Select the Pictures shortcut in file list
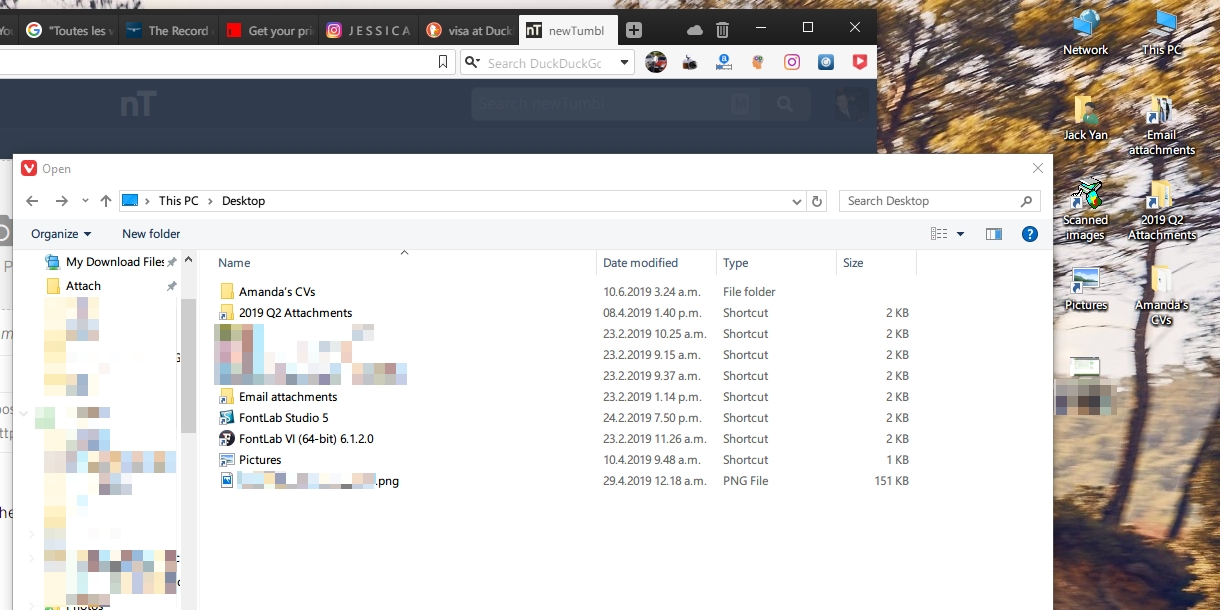1220x610 pixels. click(x=260, y=460)
